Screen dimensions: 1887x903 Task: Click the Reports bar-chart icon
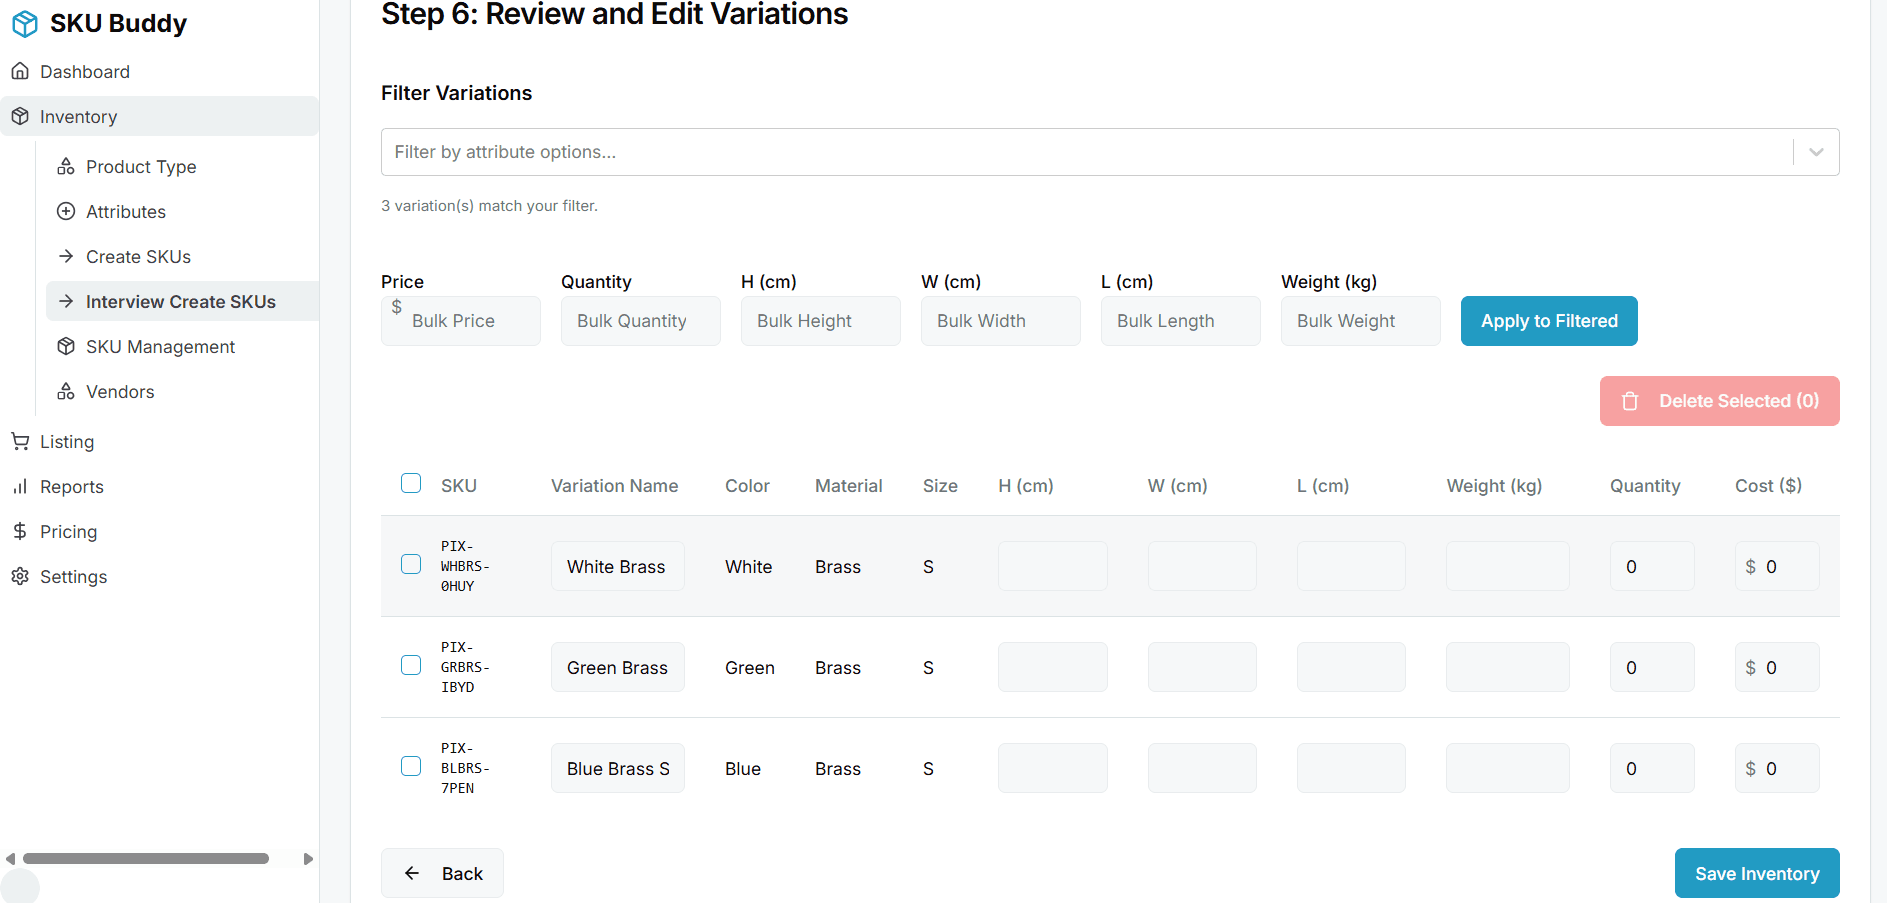pos(21,486)
